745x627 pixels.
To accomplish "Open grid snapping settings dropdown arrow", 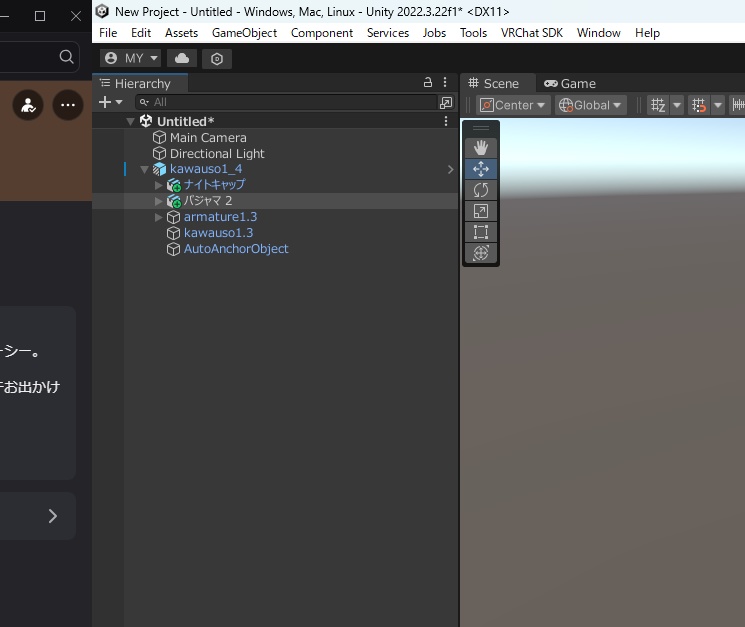I will coord(718,105).
